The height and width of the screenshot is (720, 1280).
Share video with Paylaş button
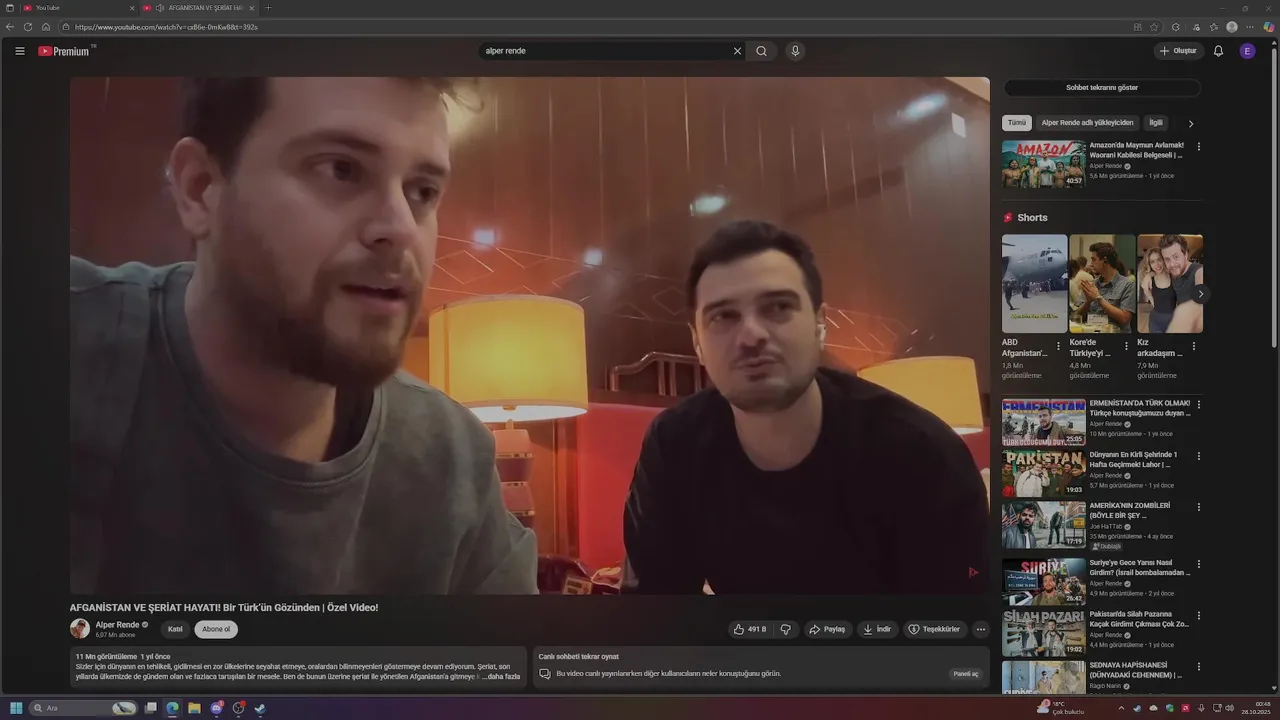point(827,629)
